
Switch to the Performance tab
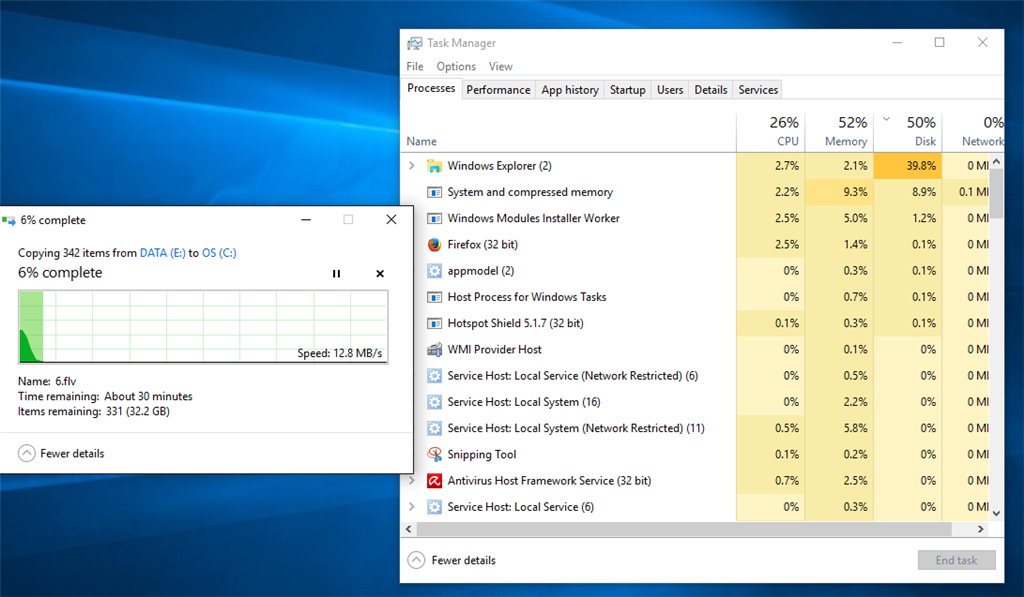498,90
